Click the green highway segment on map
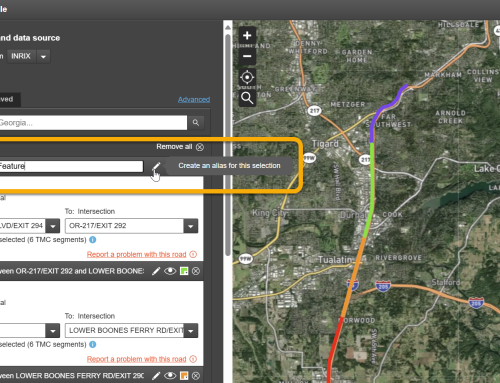The image size is (500, 383). pos(372,190)
